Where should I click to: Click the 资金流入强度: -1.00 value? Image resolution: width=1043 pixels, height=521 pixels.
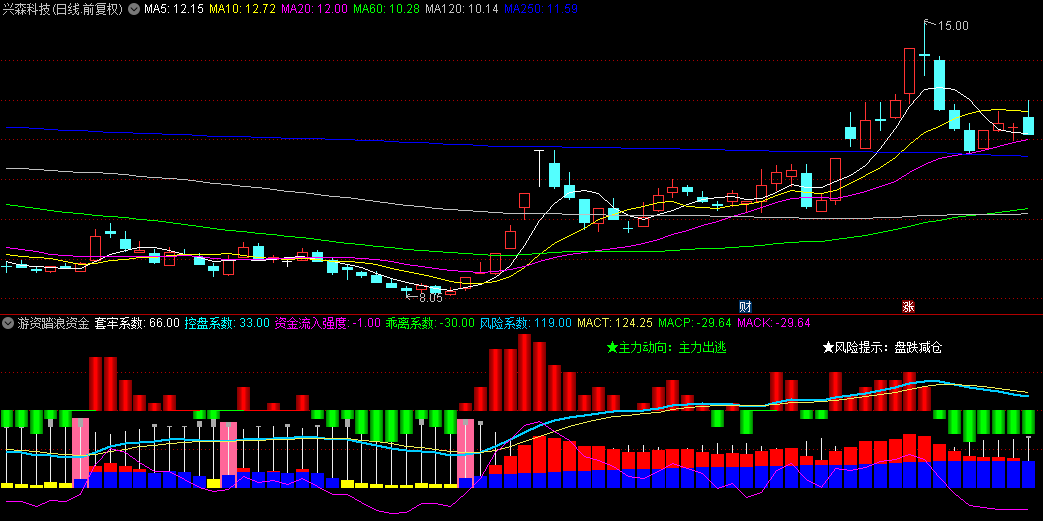[328, 323]
